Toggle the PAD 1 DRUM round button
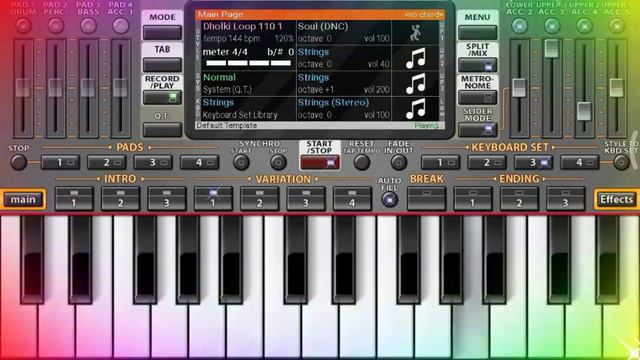The width and height of the screenshot is (640, 360). (23, 26)
